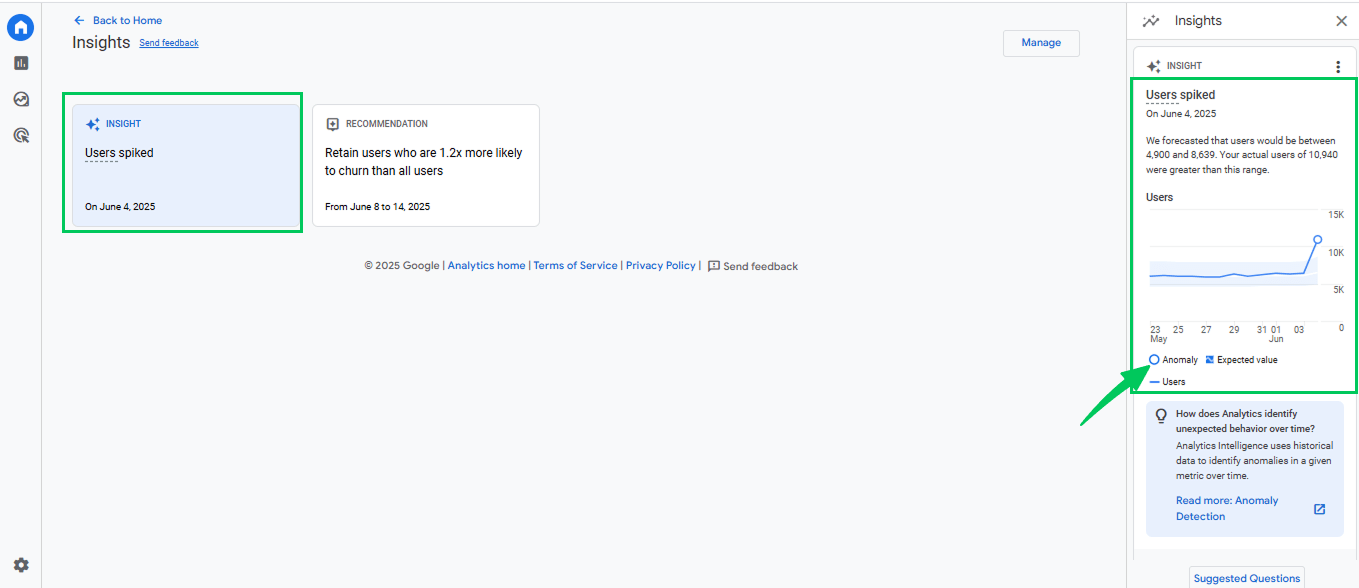Click the back arrow beside Back to Home
This screenshot has width=1359, height=588.
click(79, 20)
